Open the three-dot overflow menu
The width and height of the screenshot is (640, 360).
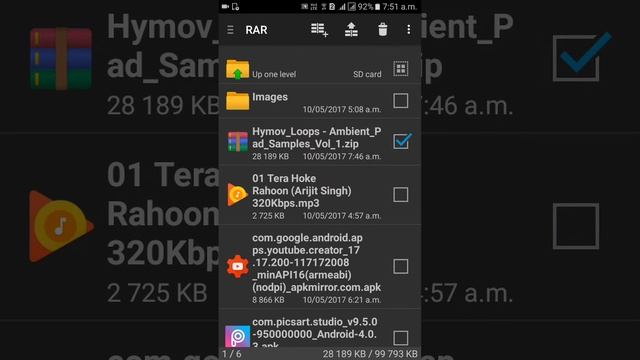point(409,29)
